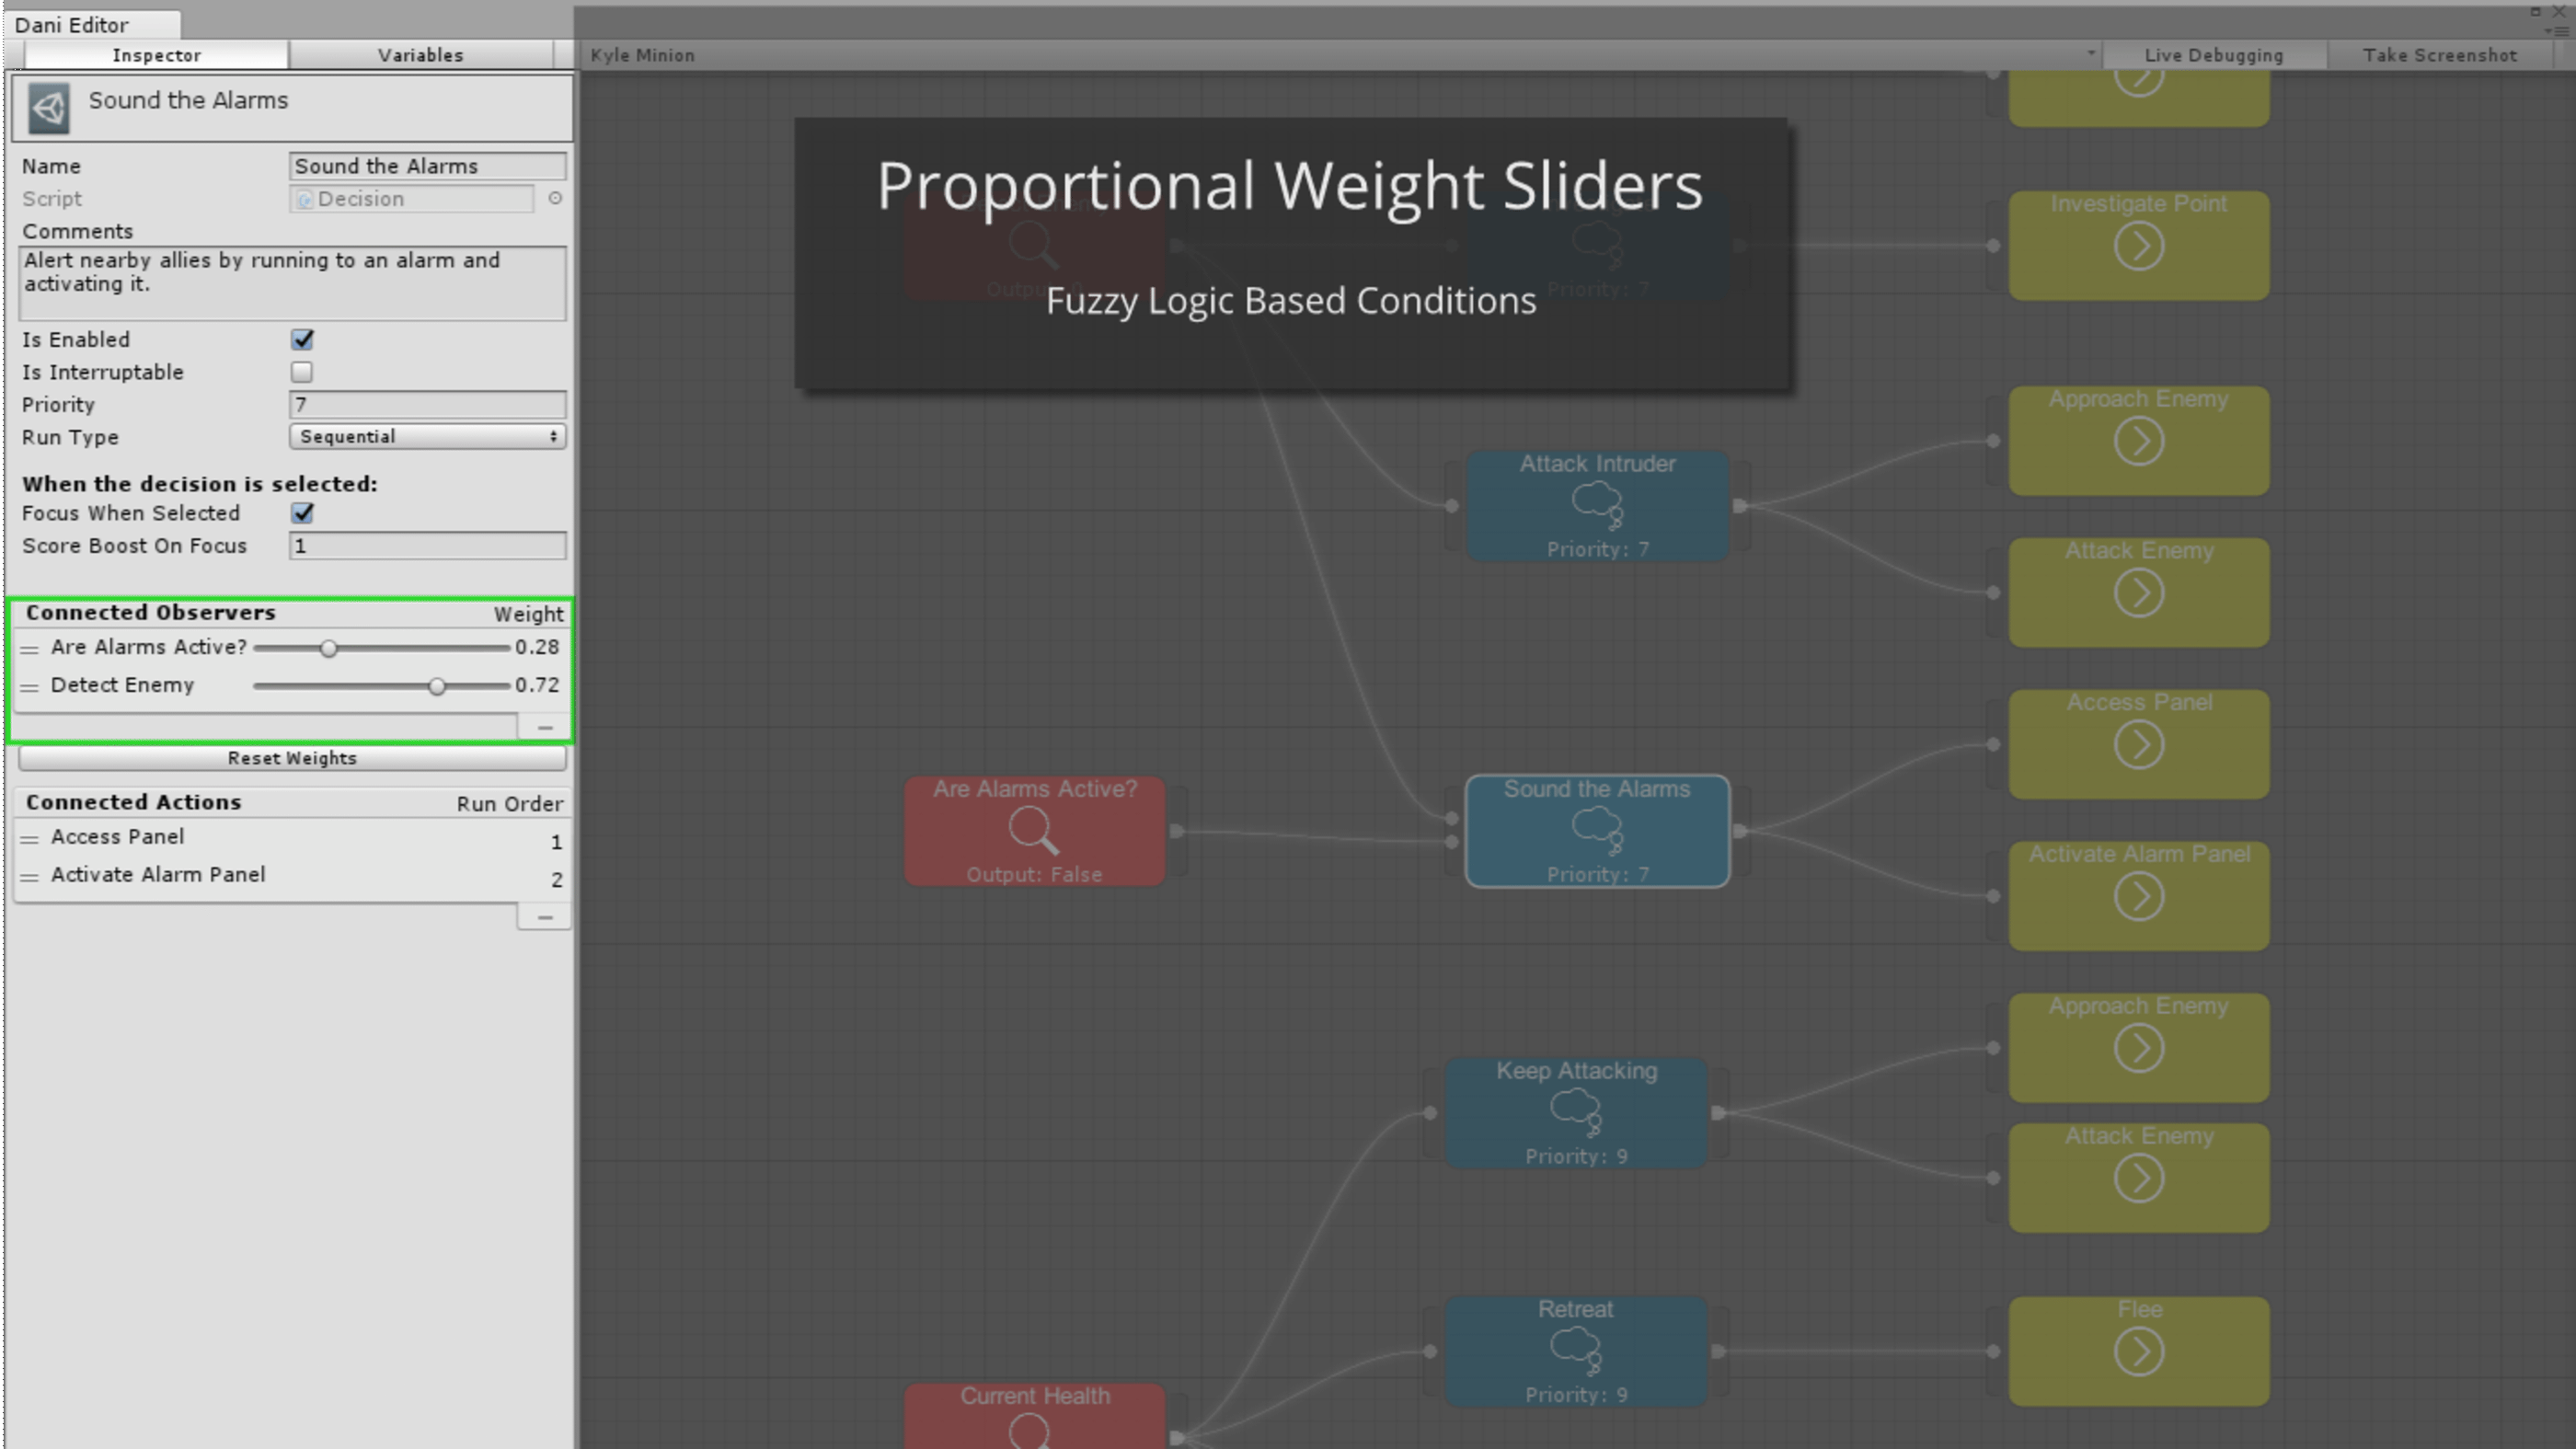Click the input port of the Retreat node
The width and height of the screenshot is (2576, 1449).
(x=1430, y=1351)
